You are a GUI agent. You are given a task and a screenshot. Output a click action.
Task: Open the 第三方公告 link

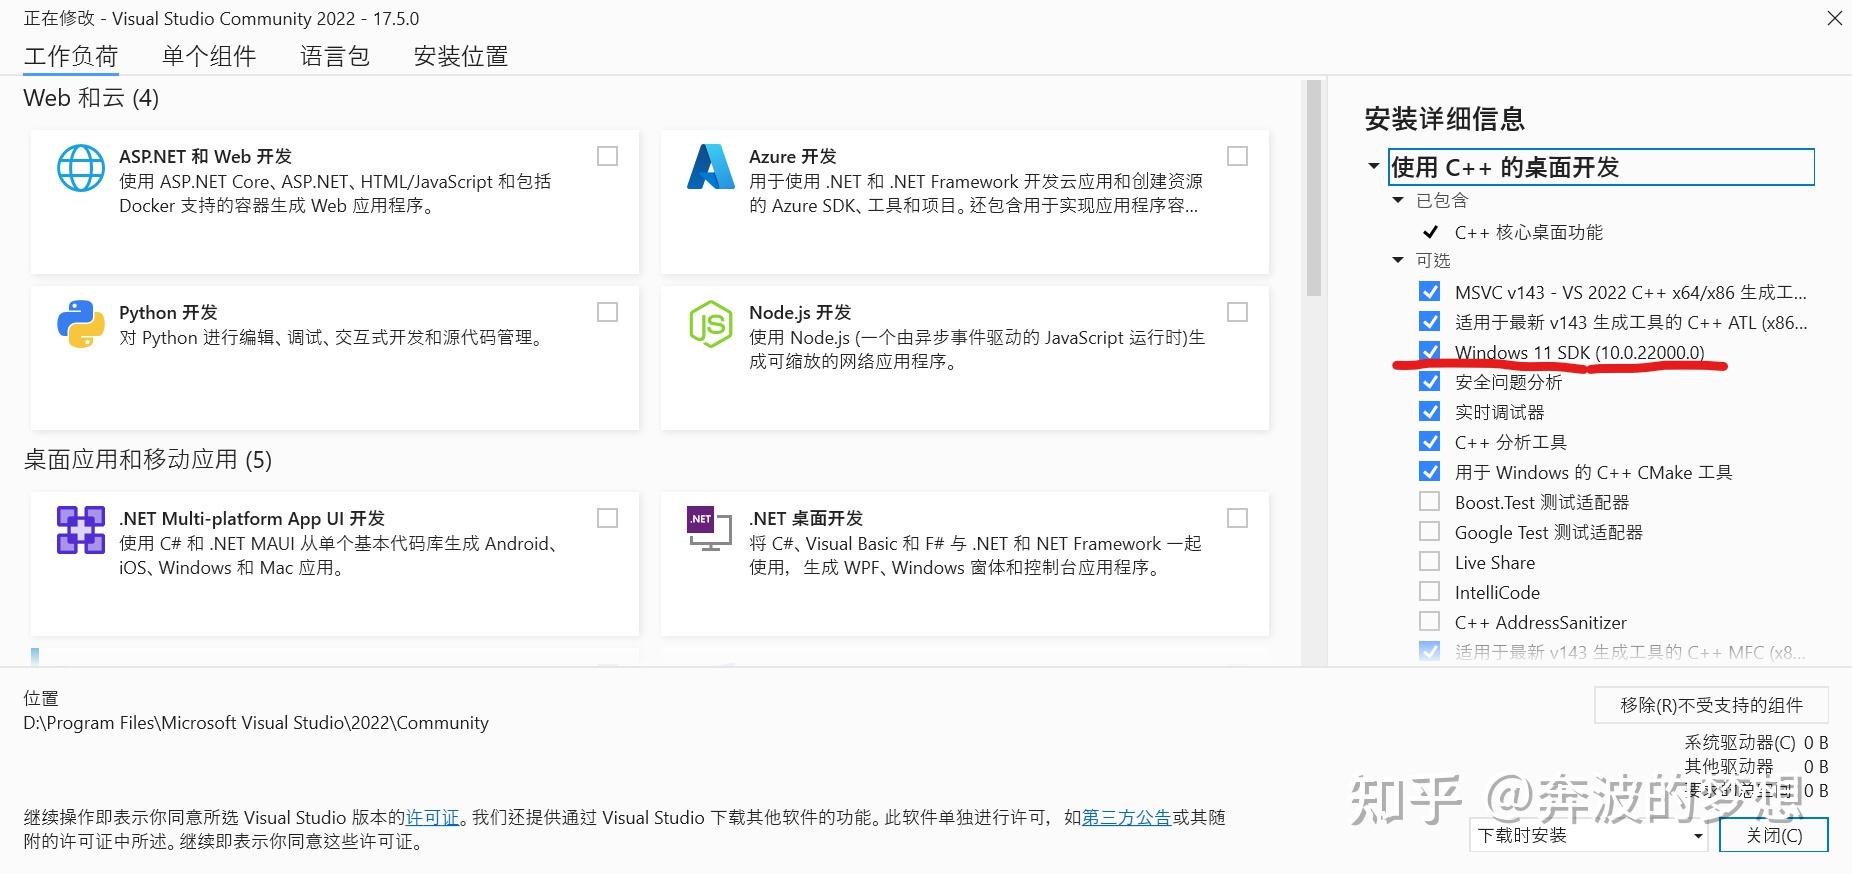1126,817
